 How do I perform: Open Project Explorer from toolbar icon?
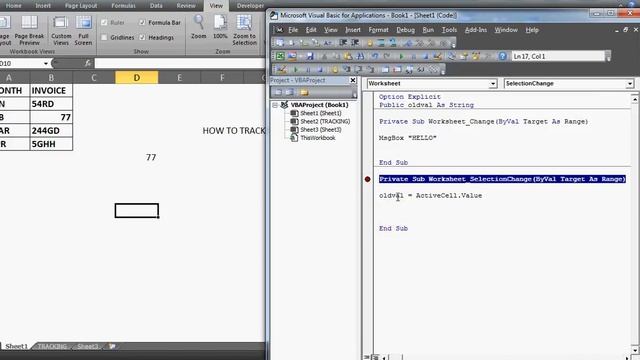point(451,56)
